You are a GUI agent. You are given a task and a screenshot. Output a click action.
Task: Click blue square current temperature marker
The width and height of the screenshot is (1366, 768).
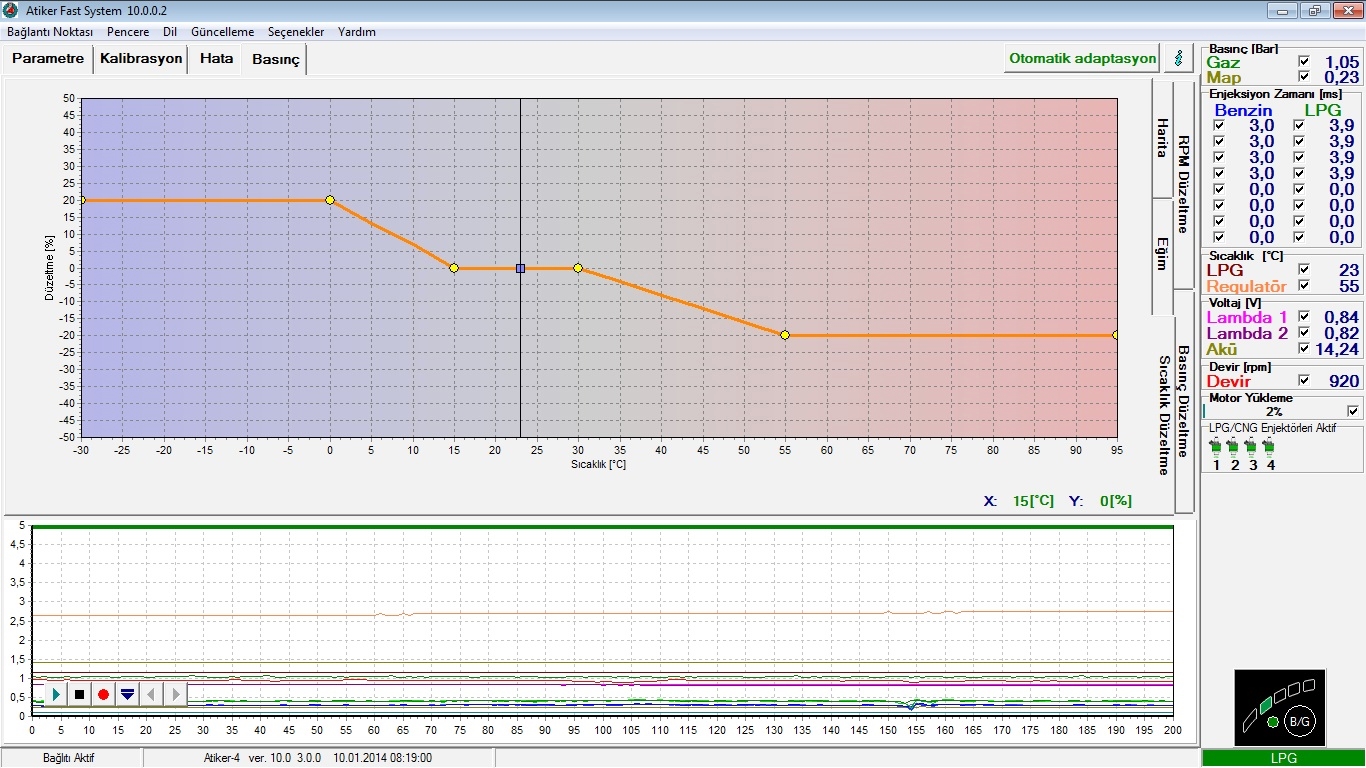pyautogui.click(x=520, y=268)
